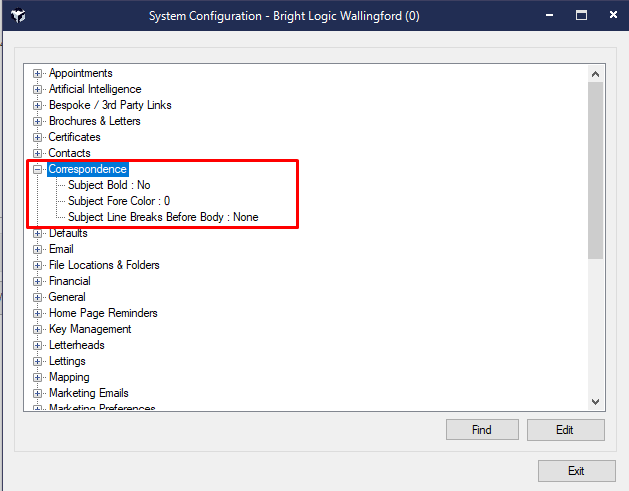This screenshot has width=629, height=491.
Task: Collapse the Correspondence tree node
Action: click(x=38, y=169)
